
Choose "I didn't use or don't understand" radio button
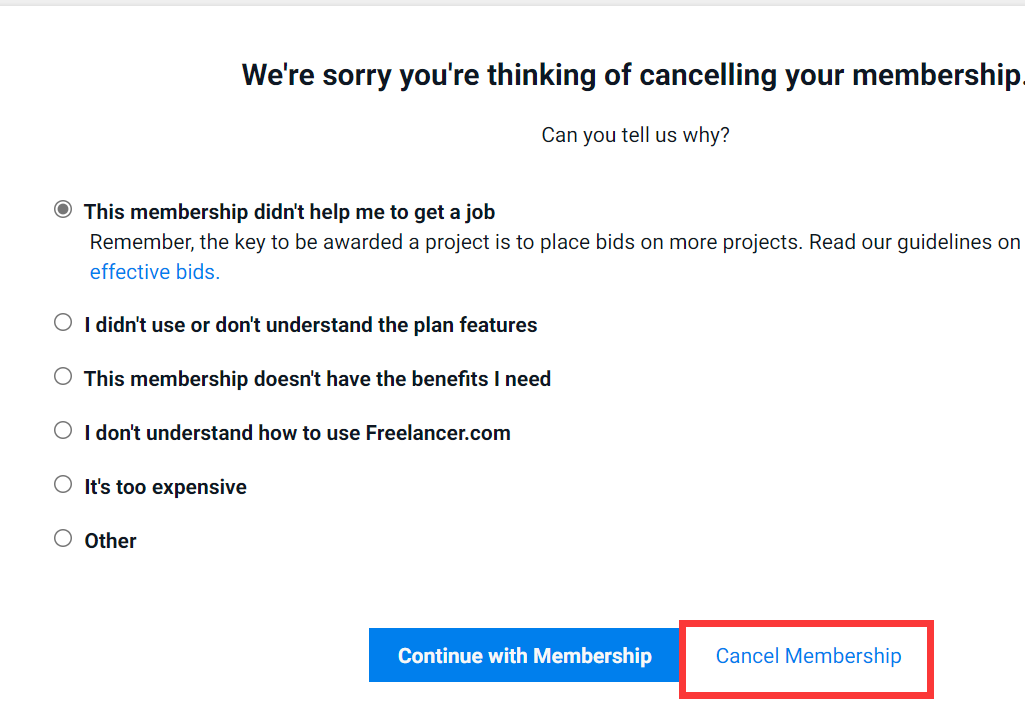(63, 322)
